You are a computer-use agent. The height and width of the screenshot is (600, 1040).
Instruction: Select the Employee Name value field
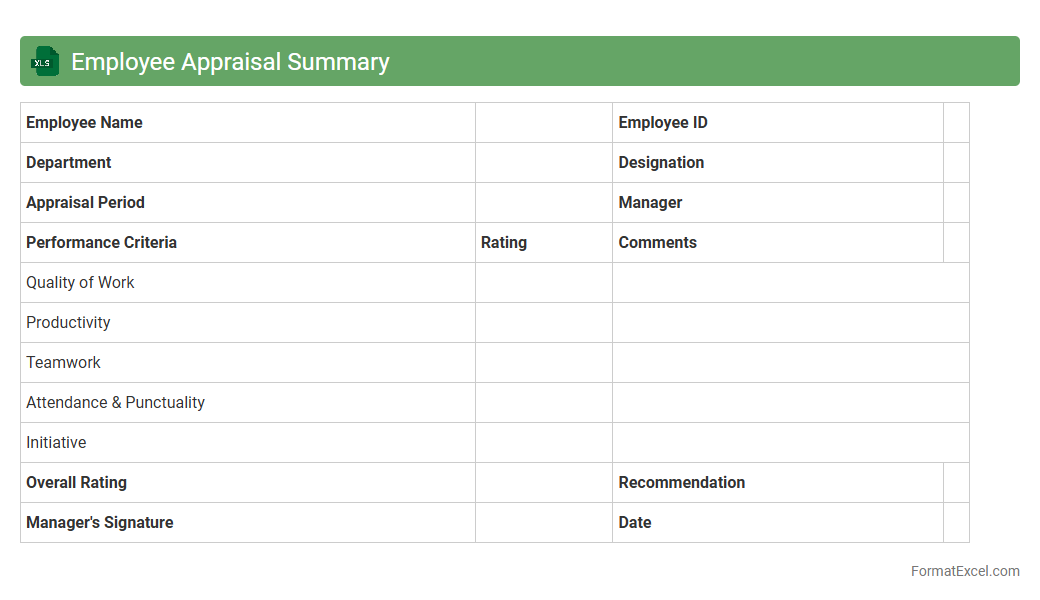pos(543,123)
